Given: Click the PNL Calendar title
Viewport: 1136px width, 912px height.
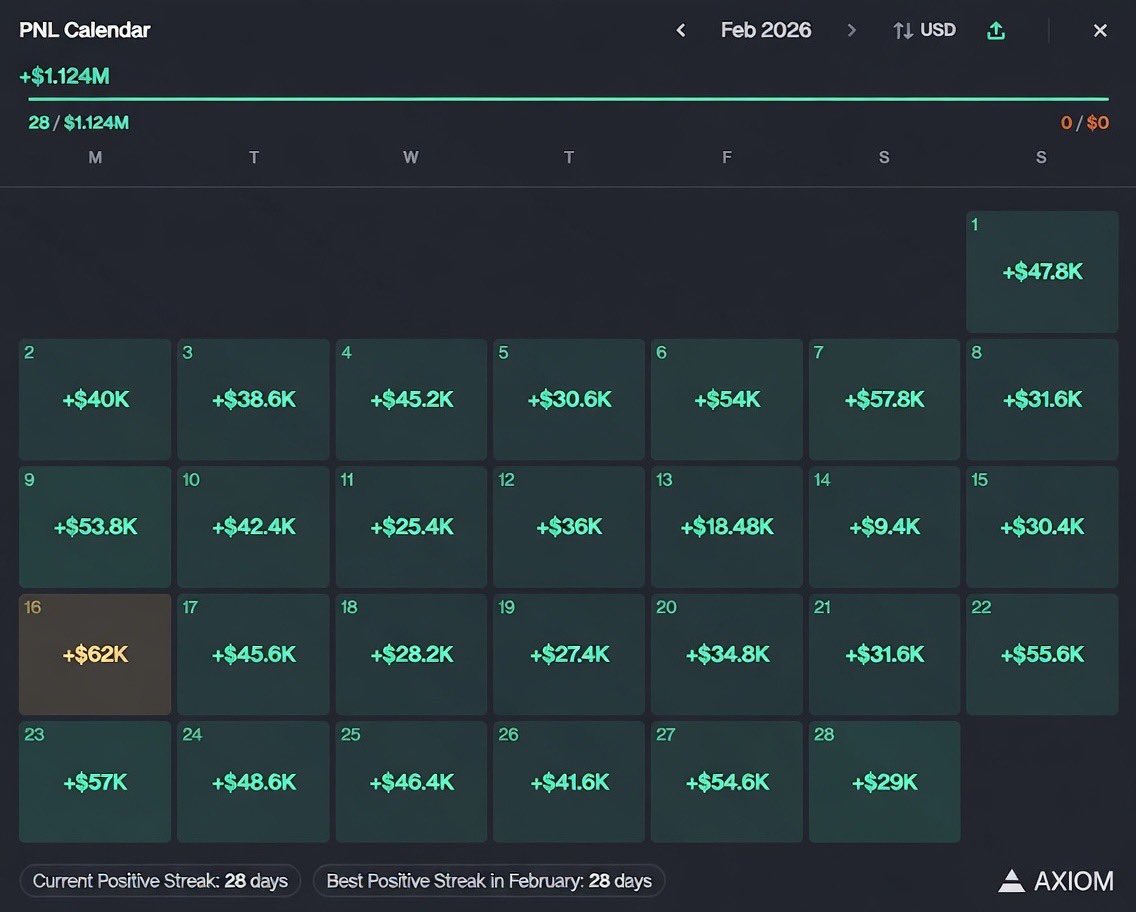Looking at the screenshot, I should (x=85, y=30).
